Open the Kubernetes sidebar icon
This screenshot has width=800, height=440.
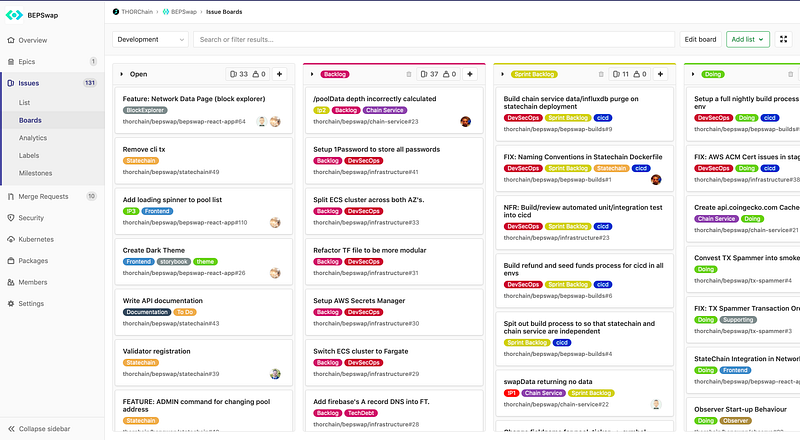[x=11, y=239]
